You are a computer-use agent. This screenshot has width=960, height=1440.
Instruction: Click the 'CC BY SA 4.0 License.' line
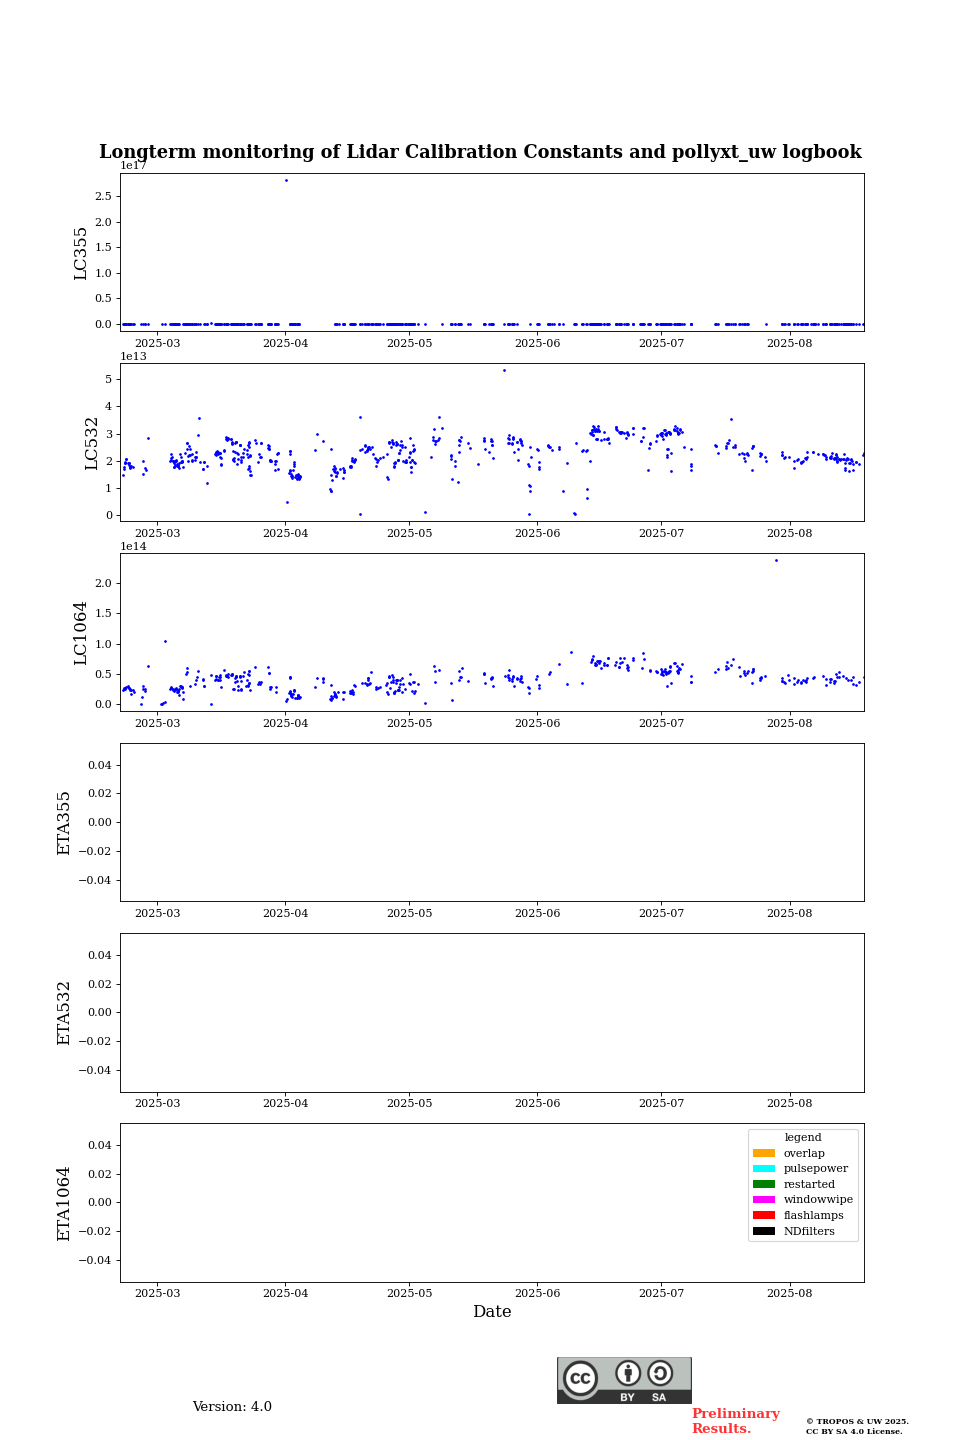(x=854, y=1431)
